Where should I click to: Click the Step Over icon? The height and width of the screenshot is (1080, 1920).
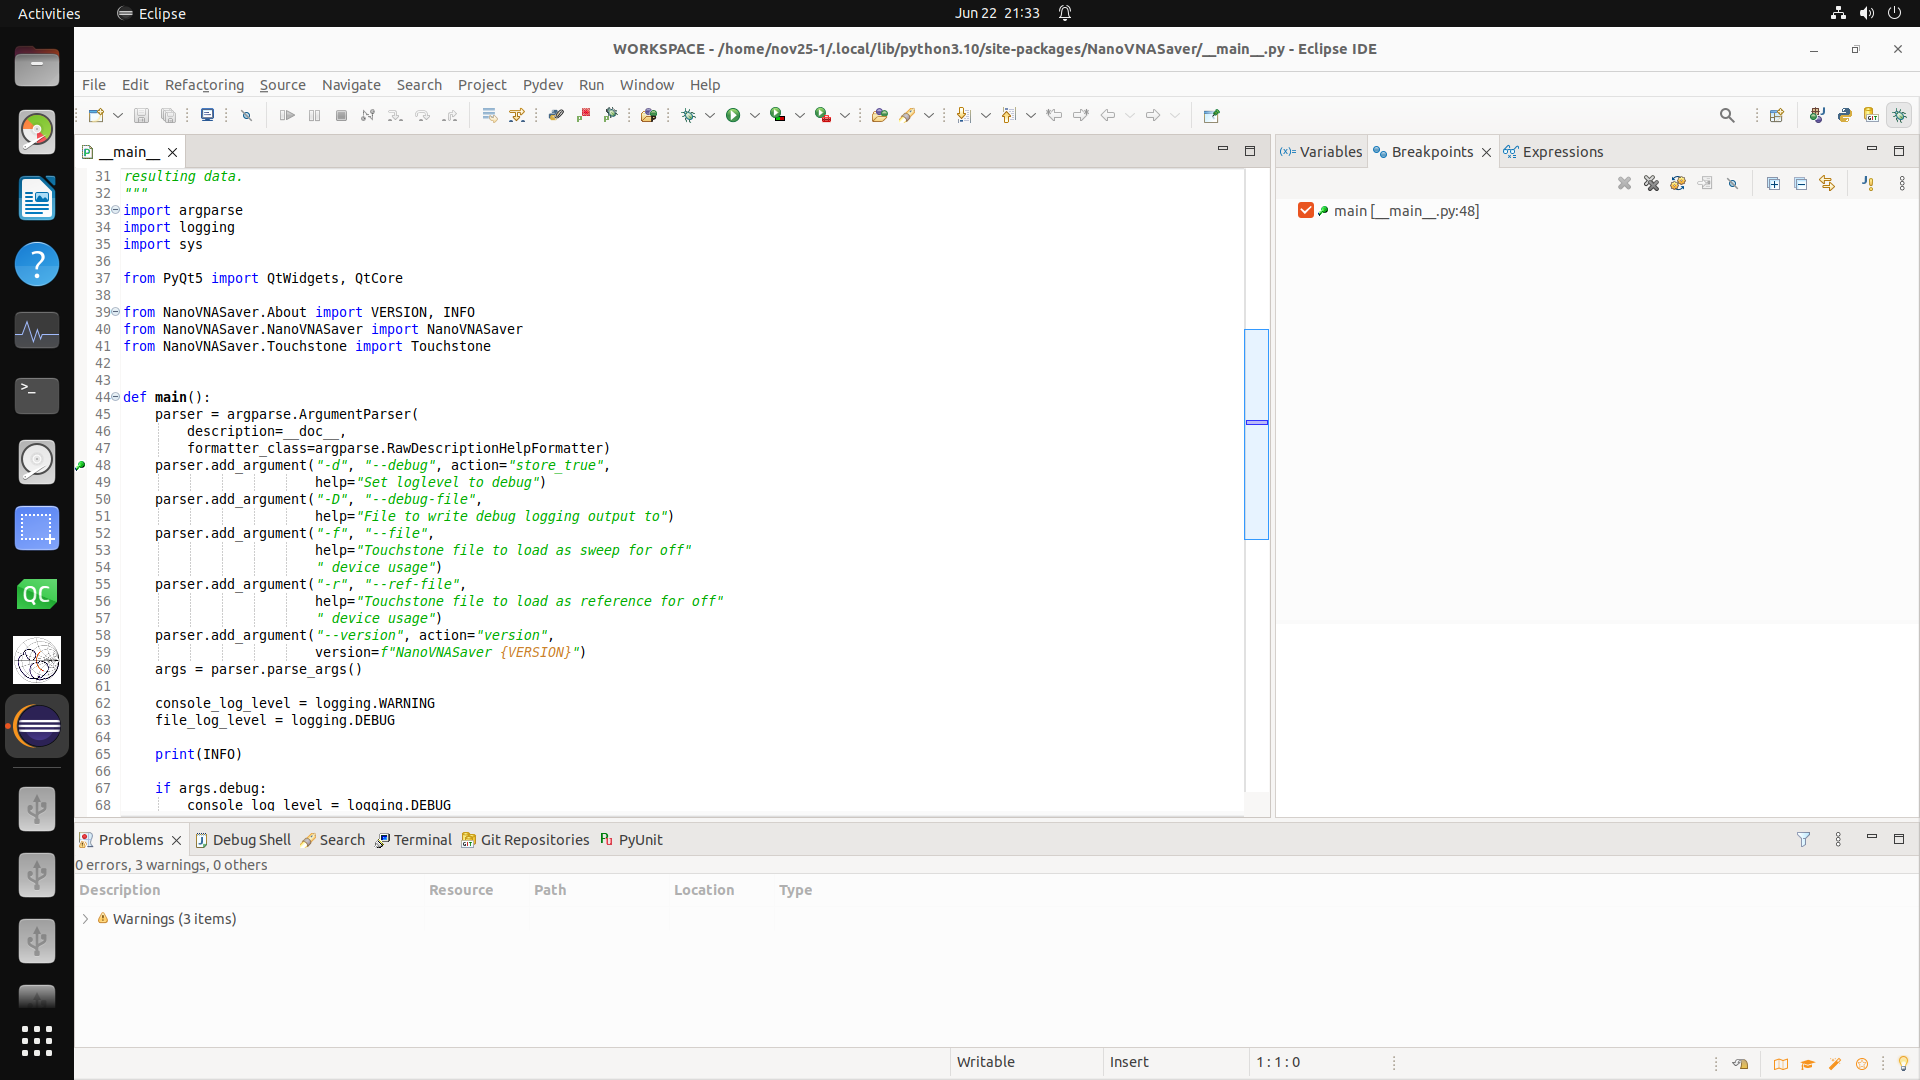pos(422,116)
